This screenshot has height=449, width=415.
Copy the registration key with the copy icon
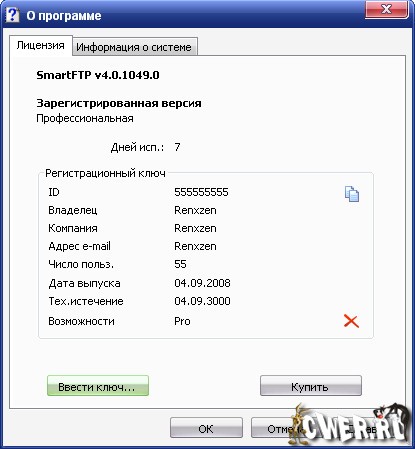352,194
